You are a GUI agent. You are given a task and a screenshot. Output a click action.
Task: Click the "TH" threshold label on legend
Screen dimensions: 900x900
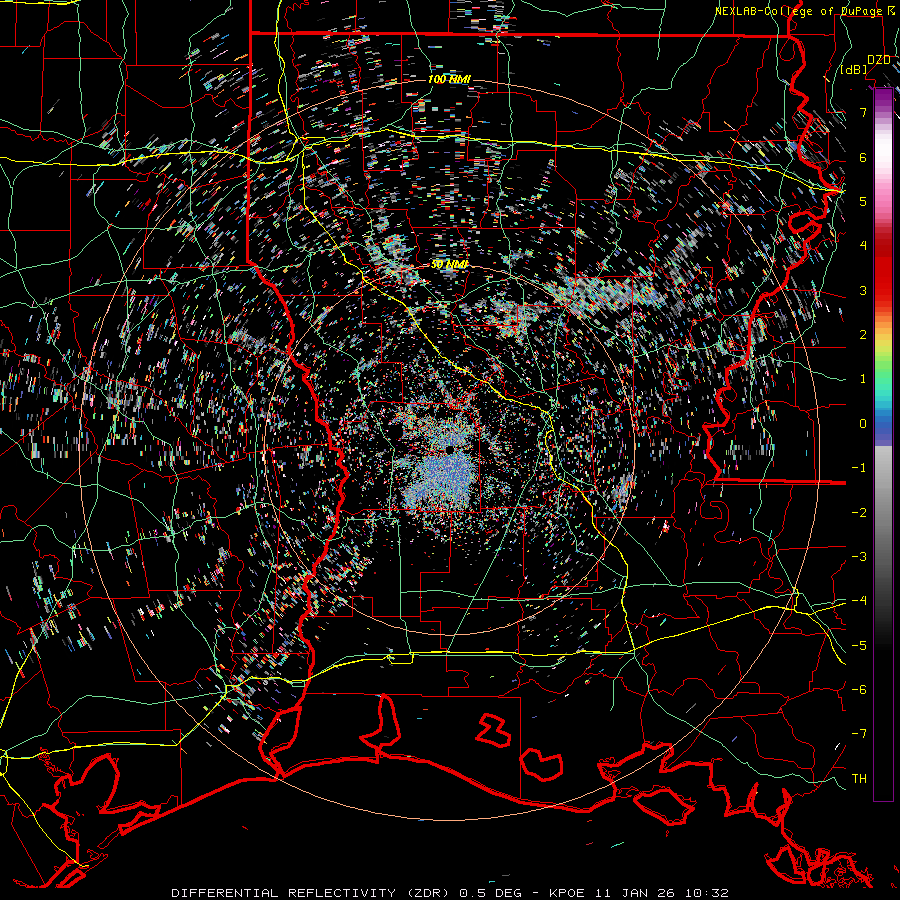[x=859, y=779]
